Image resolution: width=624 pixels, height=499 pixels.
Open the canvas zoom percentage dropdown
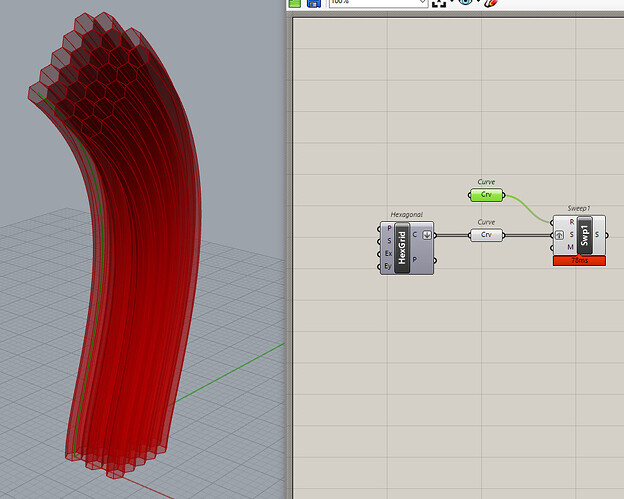click(378, 2)
